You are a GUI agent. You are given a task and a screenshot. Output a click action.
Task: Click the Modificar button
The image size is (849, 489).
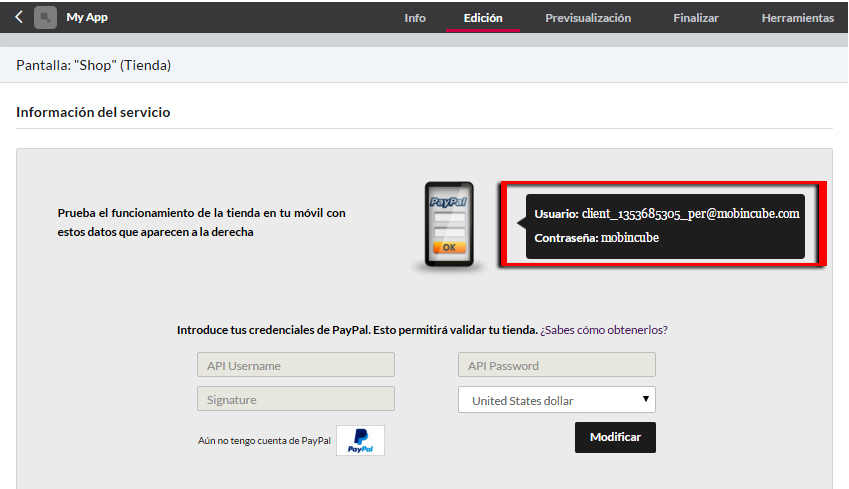[x=615, y=437]
